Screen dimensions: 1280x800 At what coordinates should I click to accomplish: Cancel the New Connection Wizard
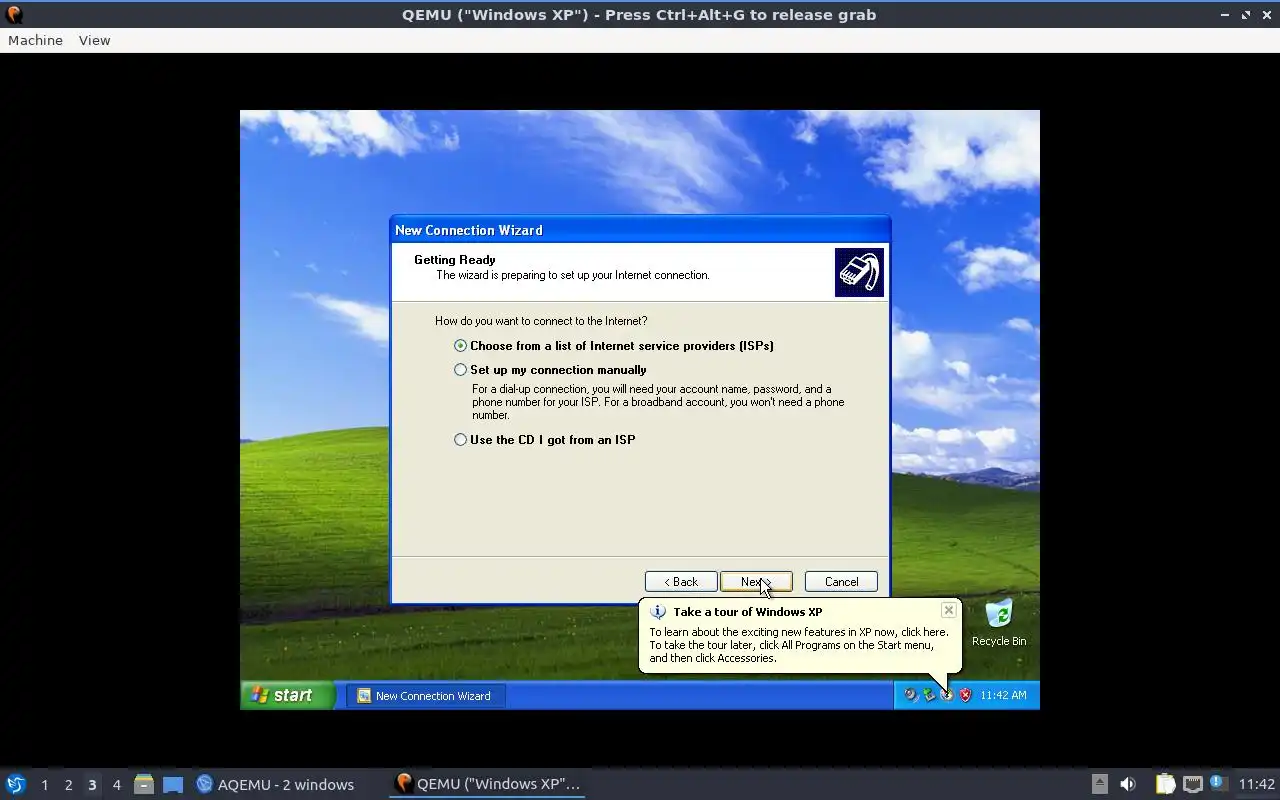point(841,582)
